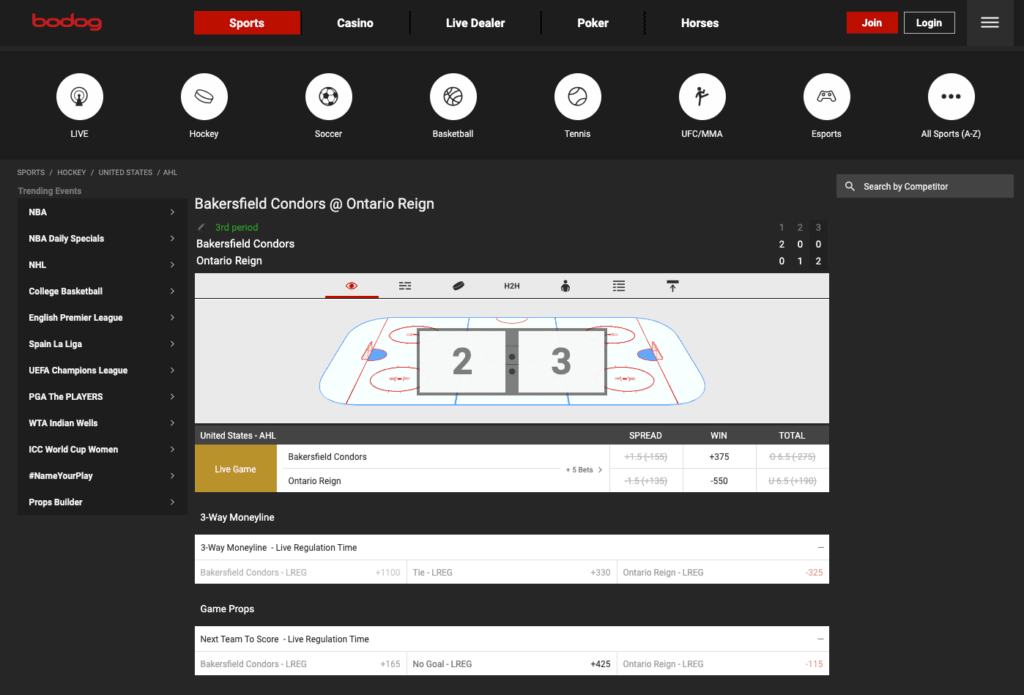Go to the Horses section
1024x695 pixels.
point(700,23)
